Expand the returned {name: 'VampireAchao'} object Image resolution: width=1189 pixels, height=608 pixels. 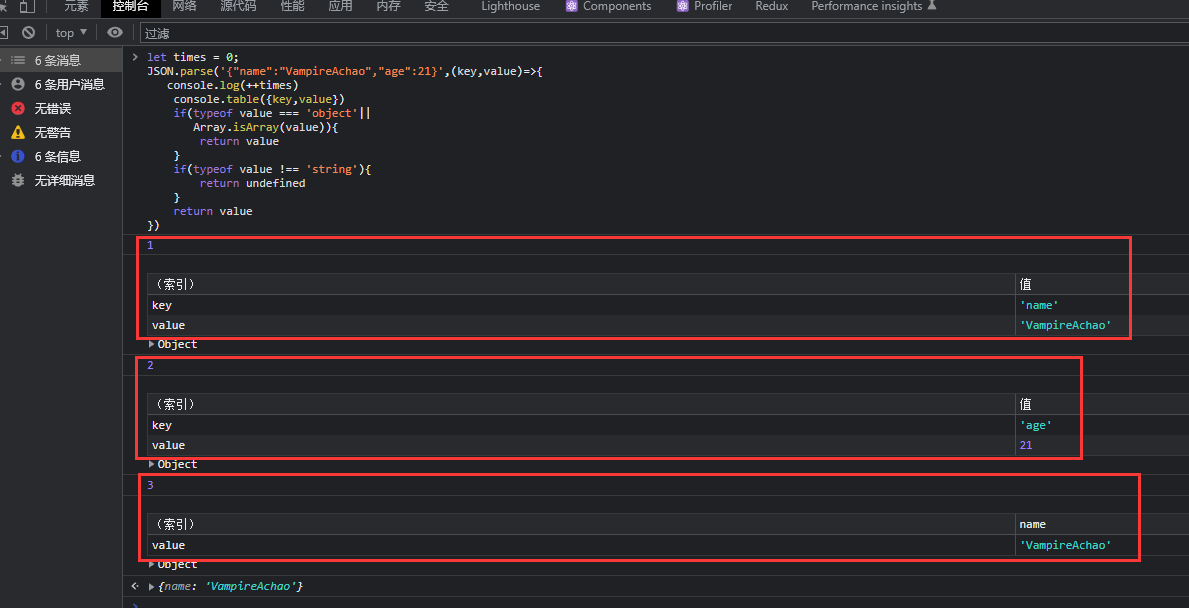pyautogui.click(x=152, y=585)
